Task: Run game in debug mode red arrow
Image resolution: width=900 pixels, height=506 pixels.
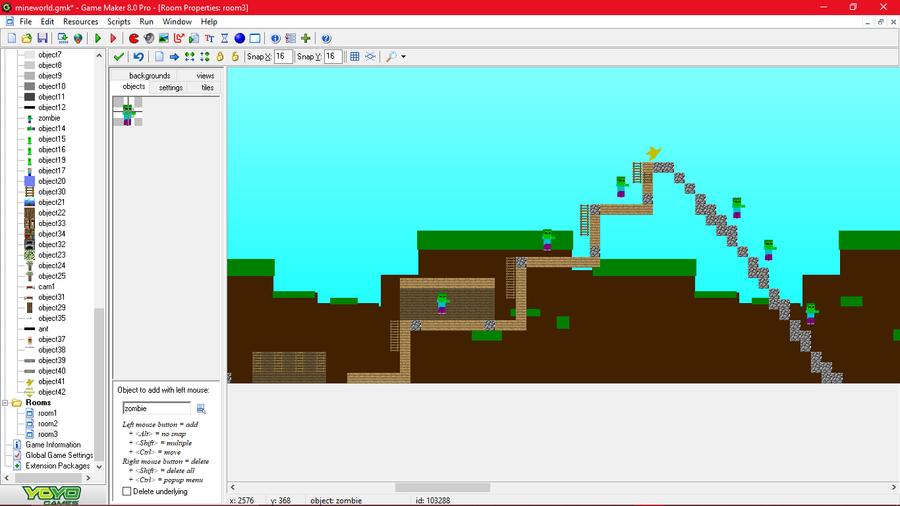Action: 113,38
